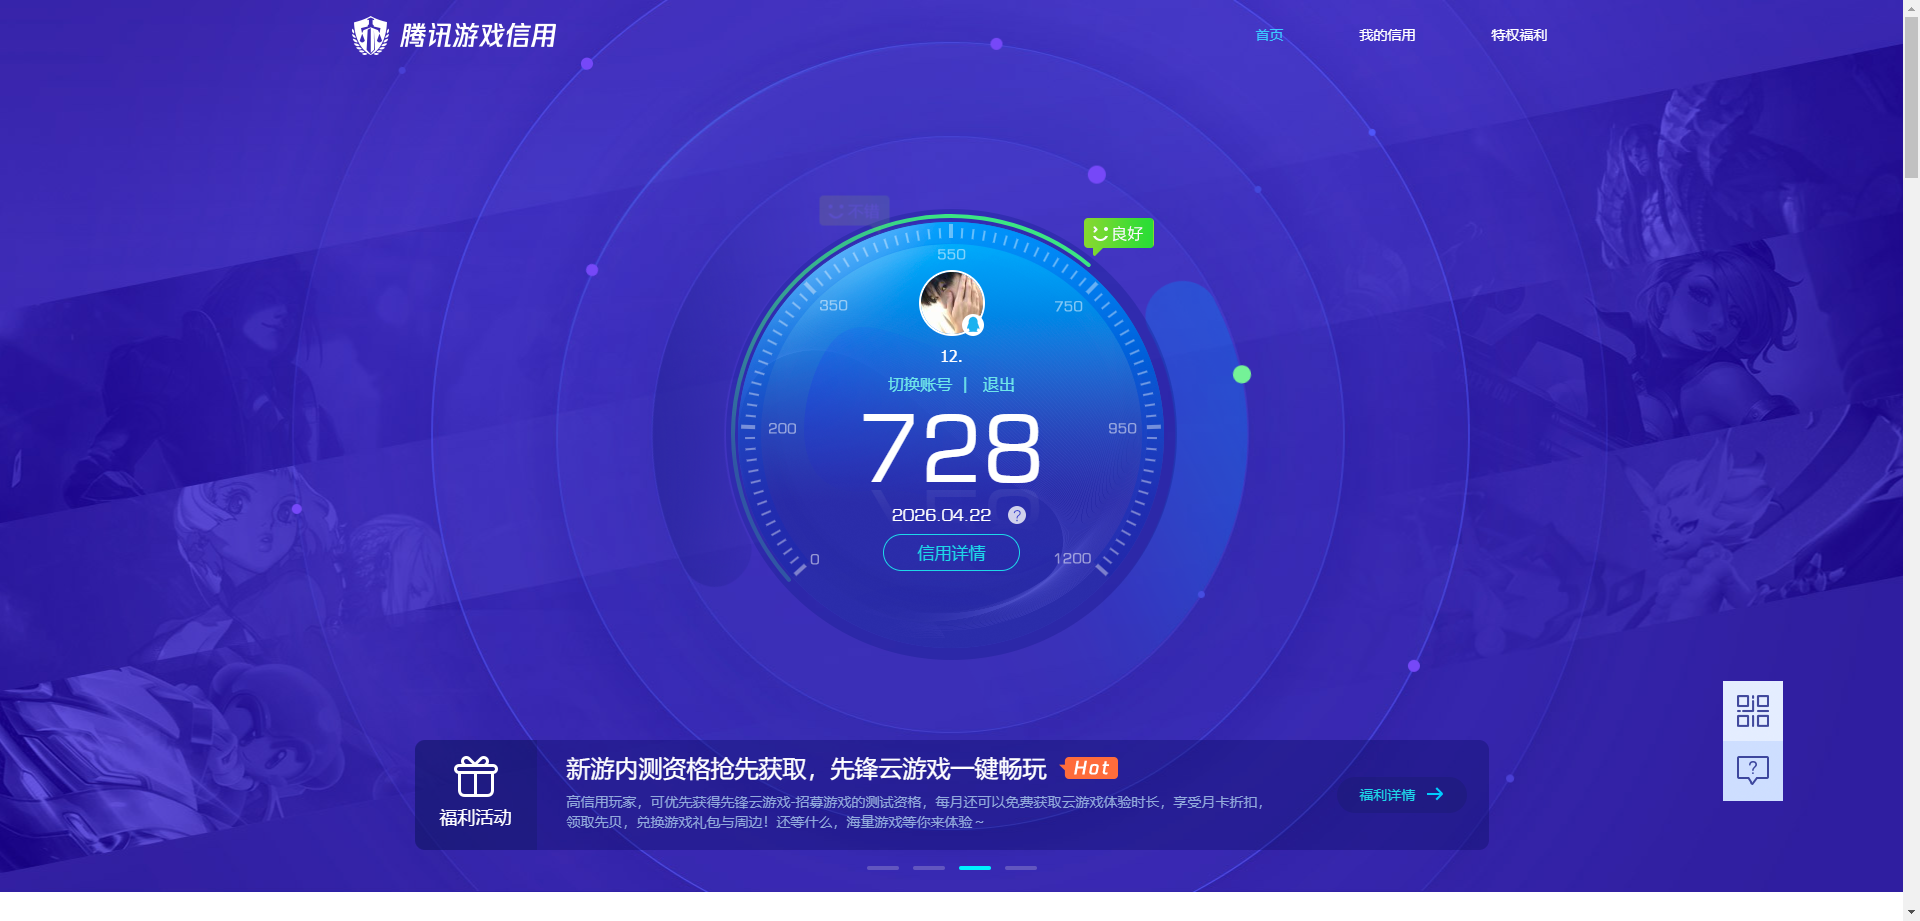Viewport: 1920px width, 921px height.
Task: Click the user avatar photo
Action: [950, 302]
